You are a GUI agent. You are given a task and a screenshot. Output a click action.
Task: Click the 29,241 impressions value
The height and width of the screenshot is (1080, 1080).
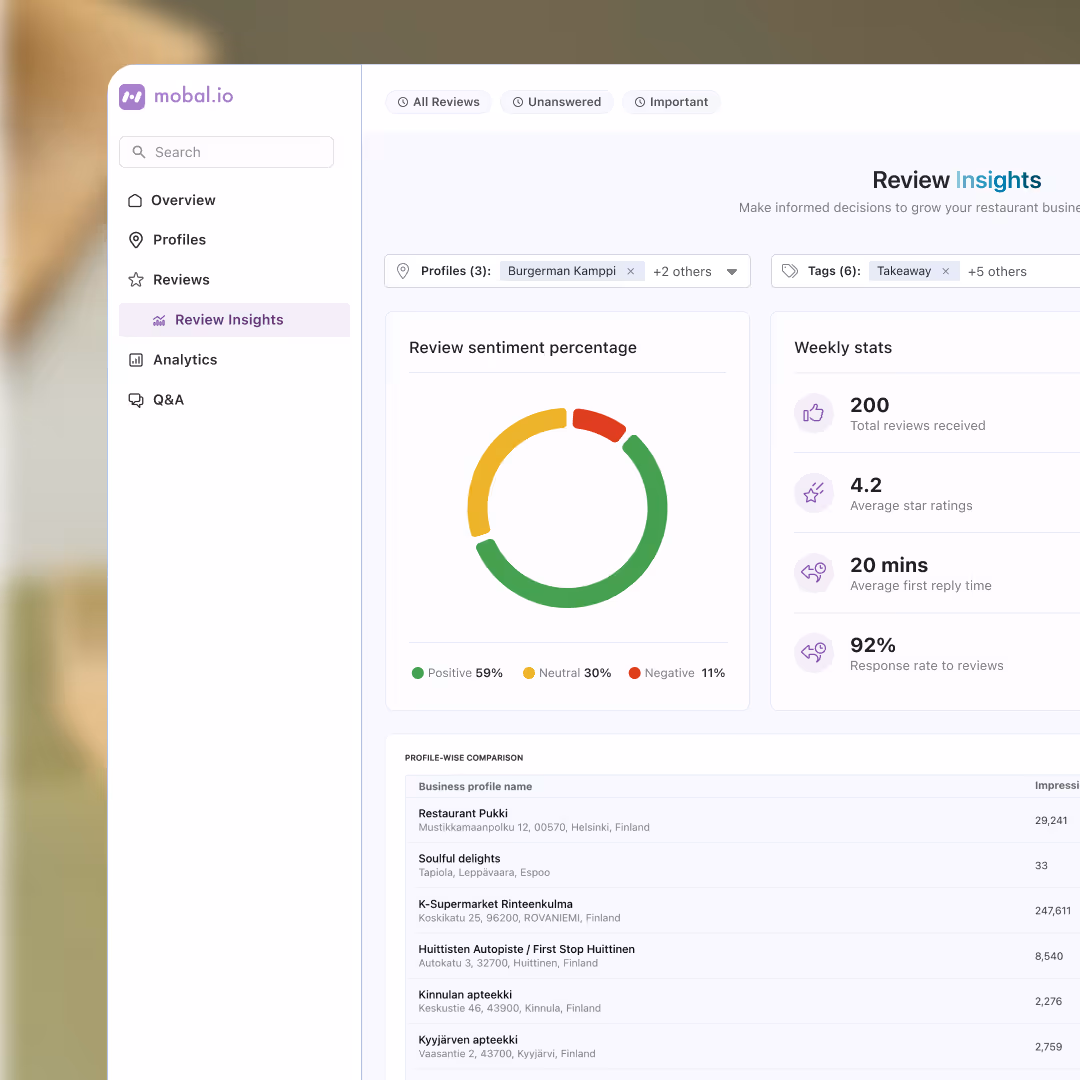click(x=1051, y=820)
